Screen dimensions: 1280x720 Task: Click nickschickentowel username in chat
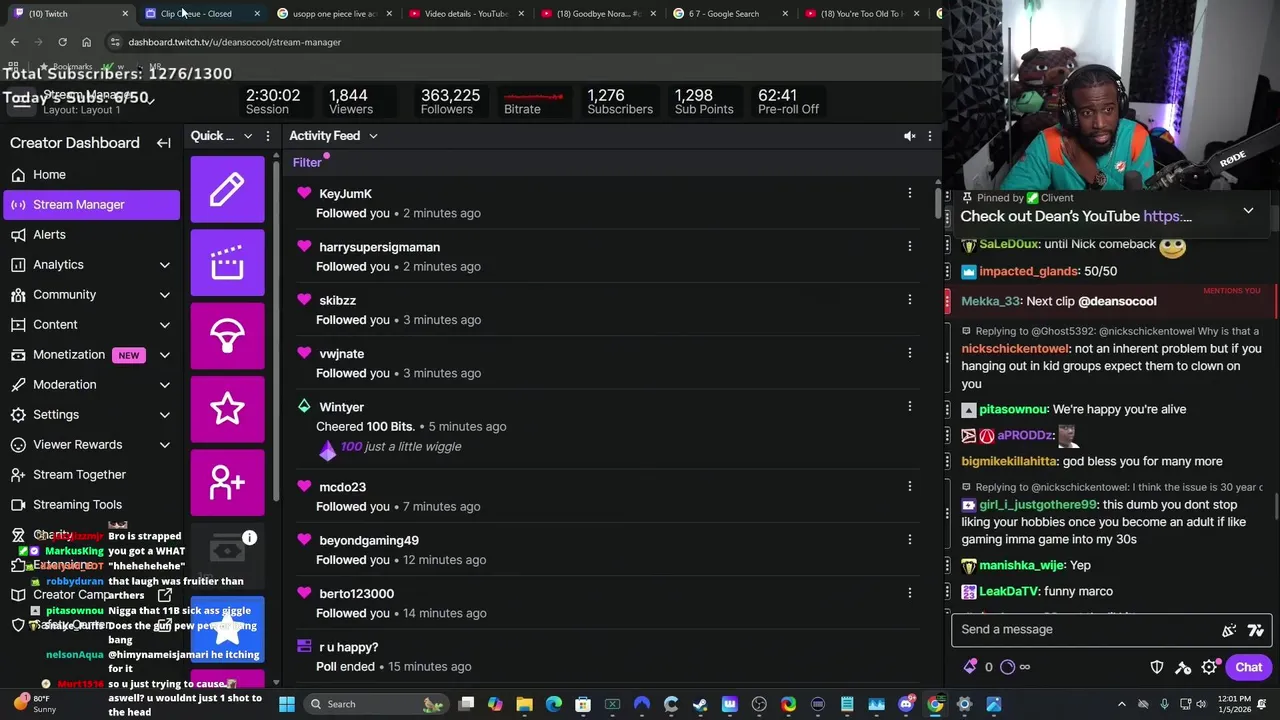pos(1015,349)
